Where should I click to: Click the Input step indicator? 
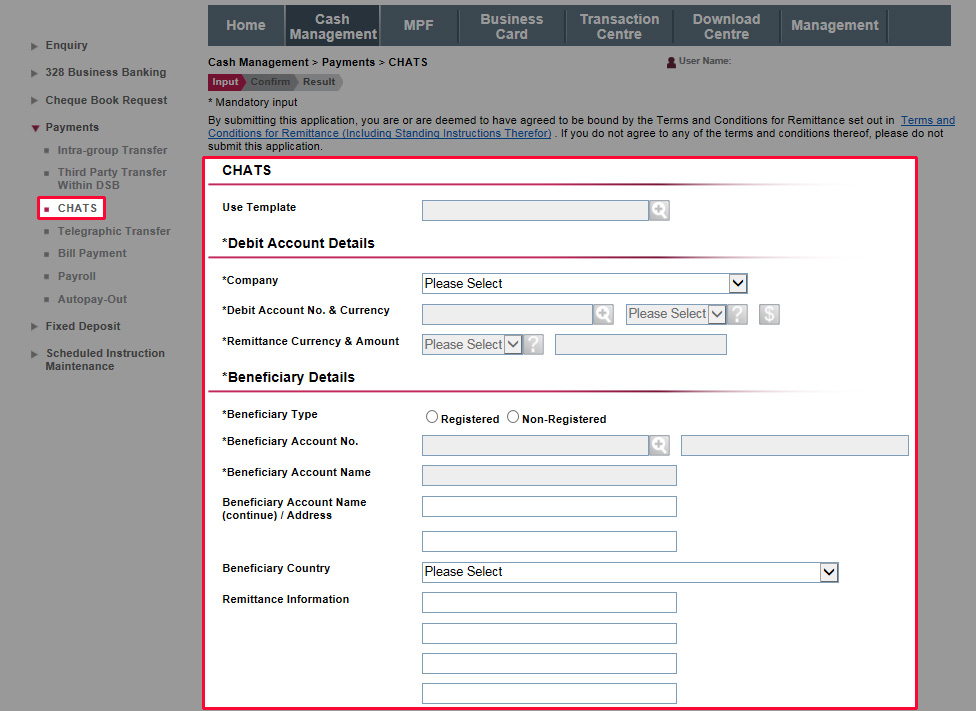coord(225,82)
